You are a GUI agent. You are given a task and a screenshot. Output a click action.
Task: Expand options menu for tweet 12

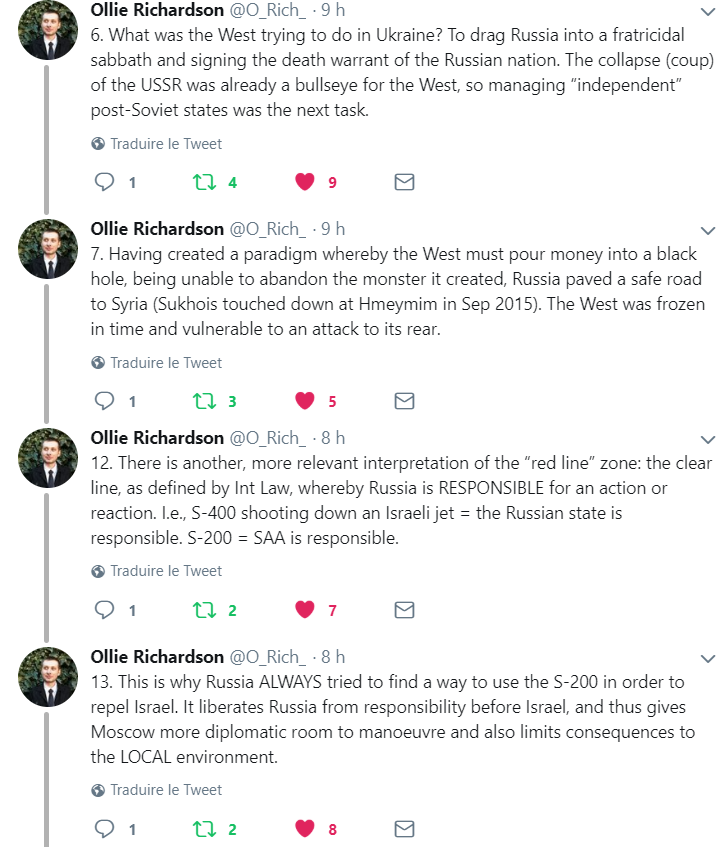pos(708,439)
